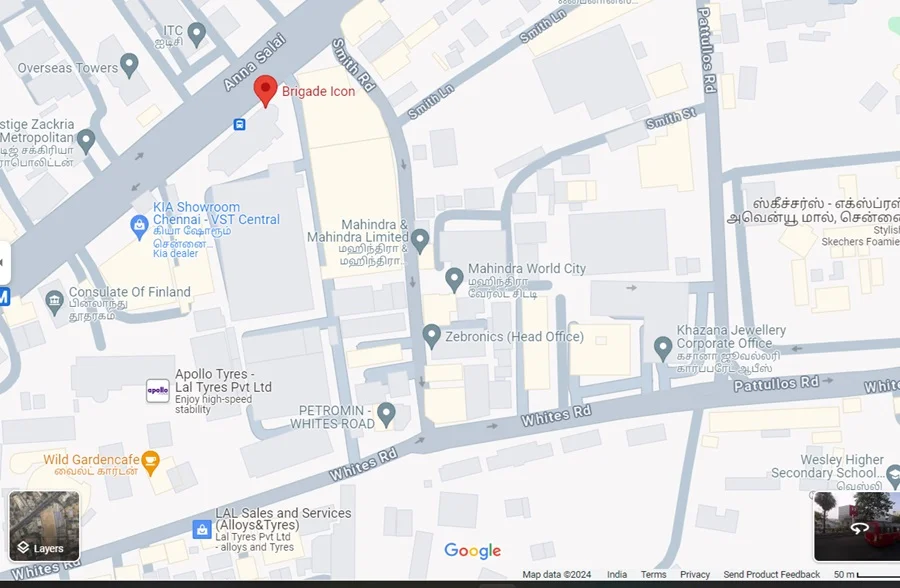Image resolution: width=900 pixels, height=588 pixels.
Task: Select the Zebronics (Head Office) text label
Action: coord(514,336)
